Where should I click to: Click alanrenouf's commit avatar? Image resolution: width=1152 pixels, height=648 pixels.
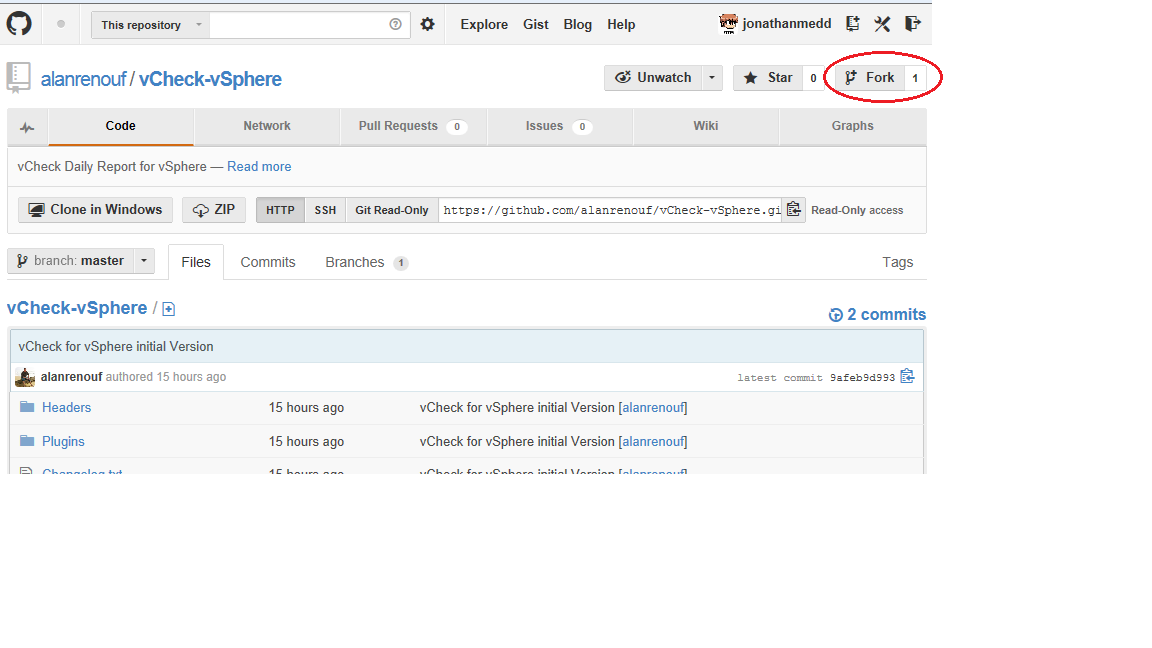tap(25, 377)
